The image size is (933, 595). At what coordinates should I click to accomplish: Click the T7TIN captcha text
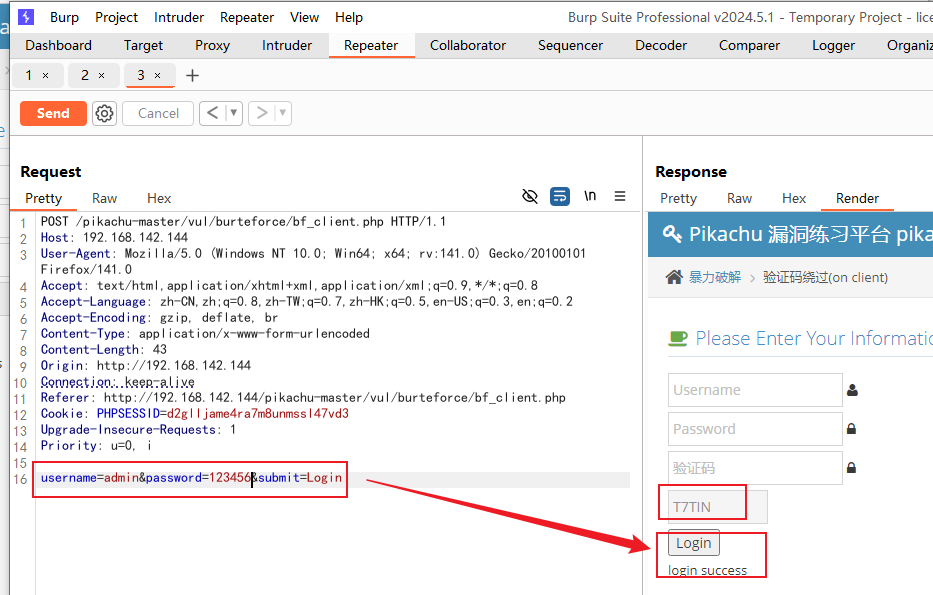pos(691,507)
